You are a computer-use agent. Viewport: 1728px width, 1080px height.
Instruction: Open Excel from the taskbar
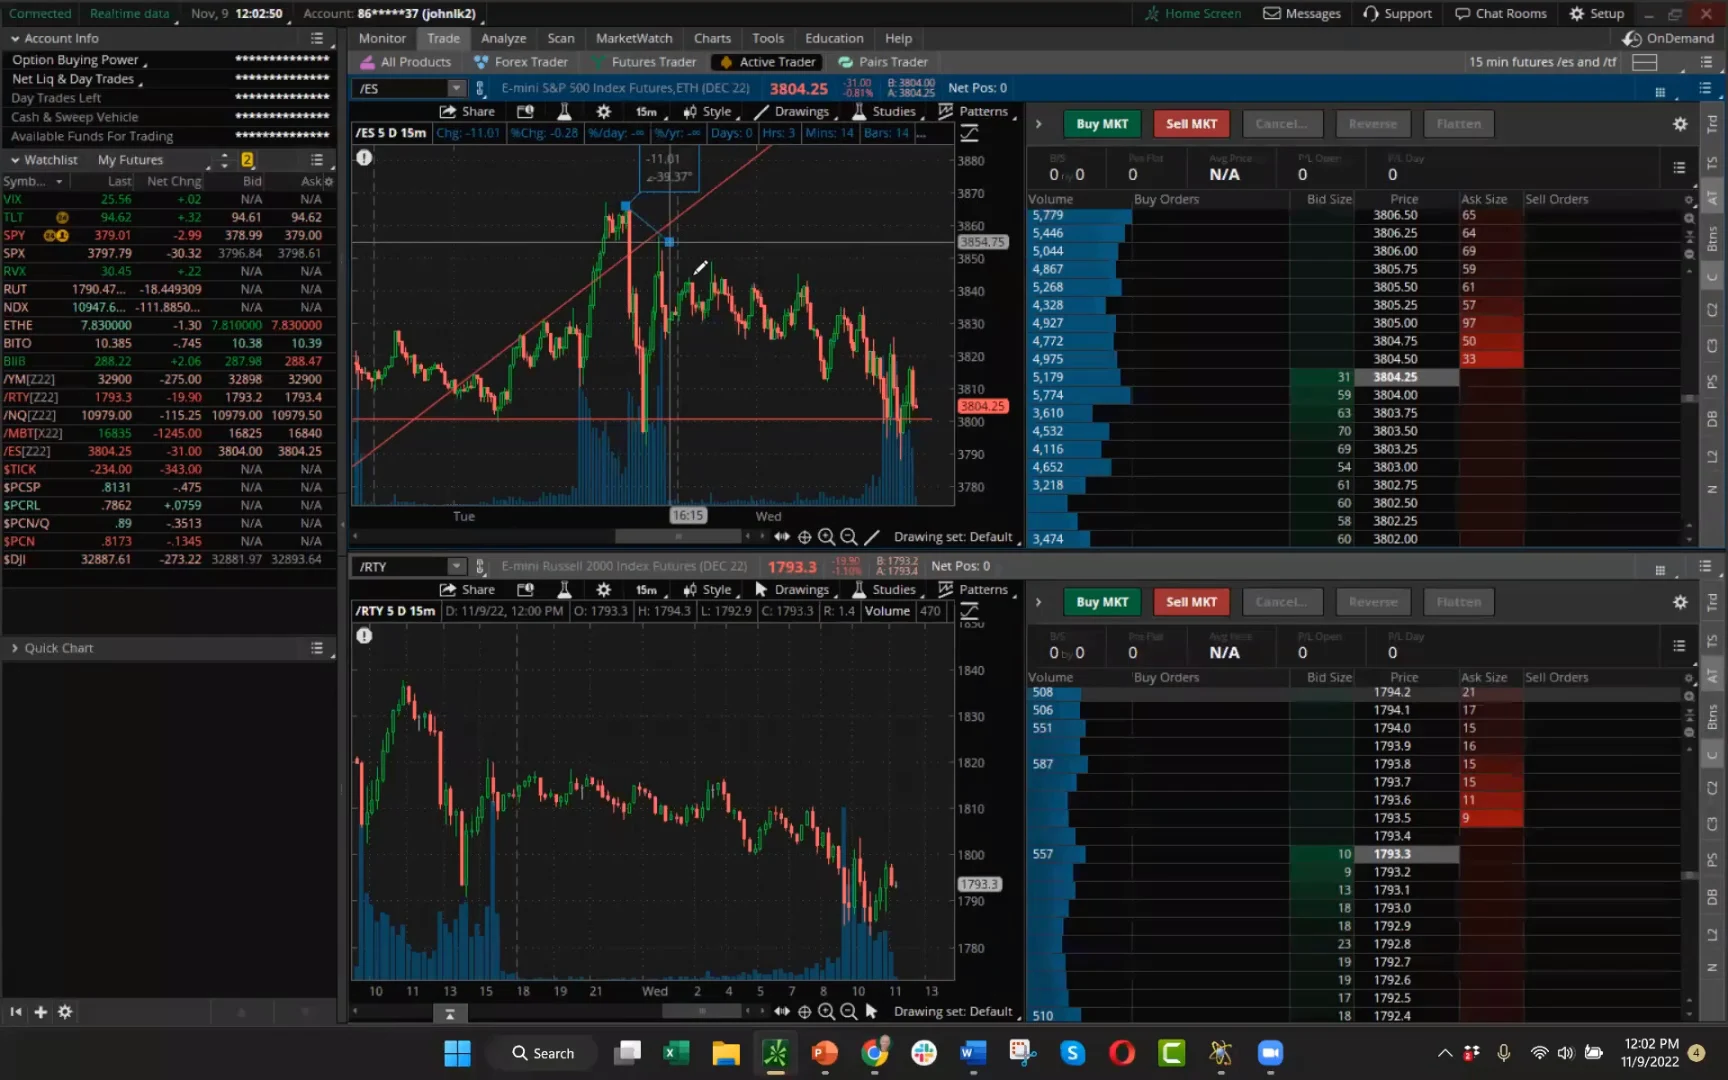[676, 1053]
